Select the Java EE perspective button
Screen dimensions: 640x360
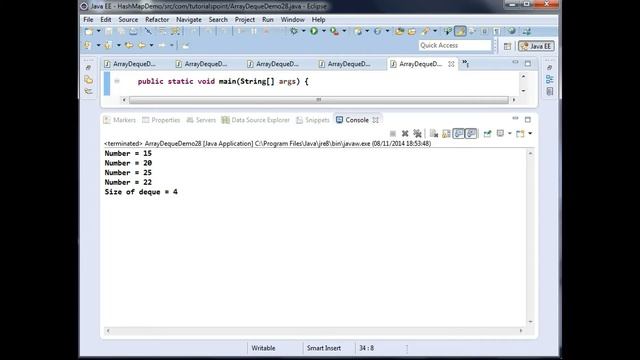536,46
